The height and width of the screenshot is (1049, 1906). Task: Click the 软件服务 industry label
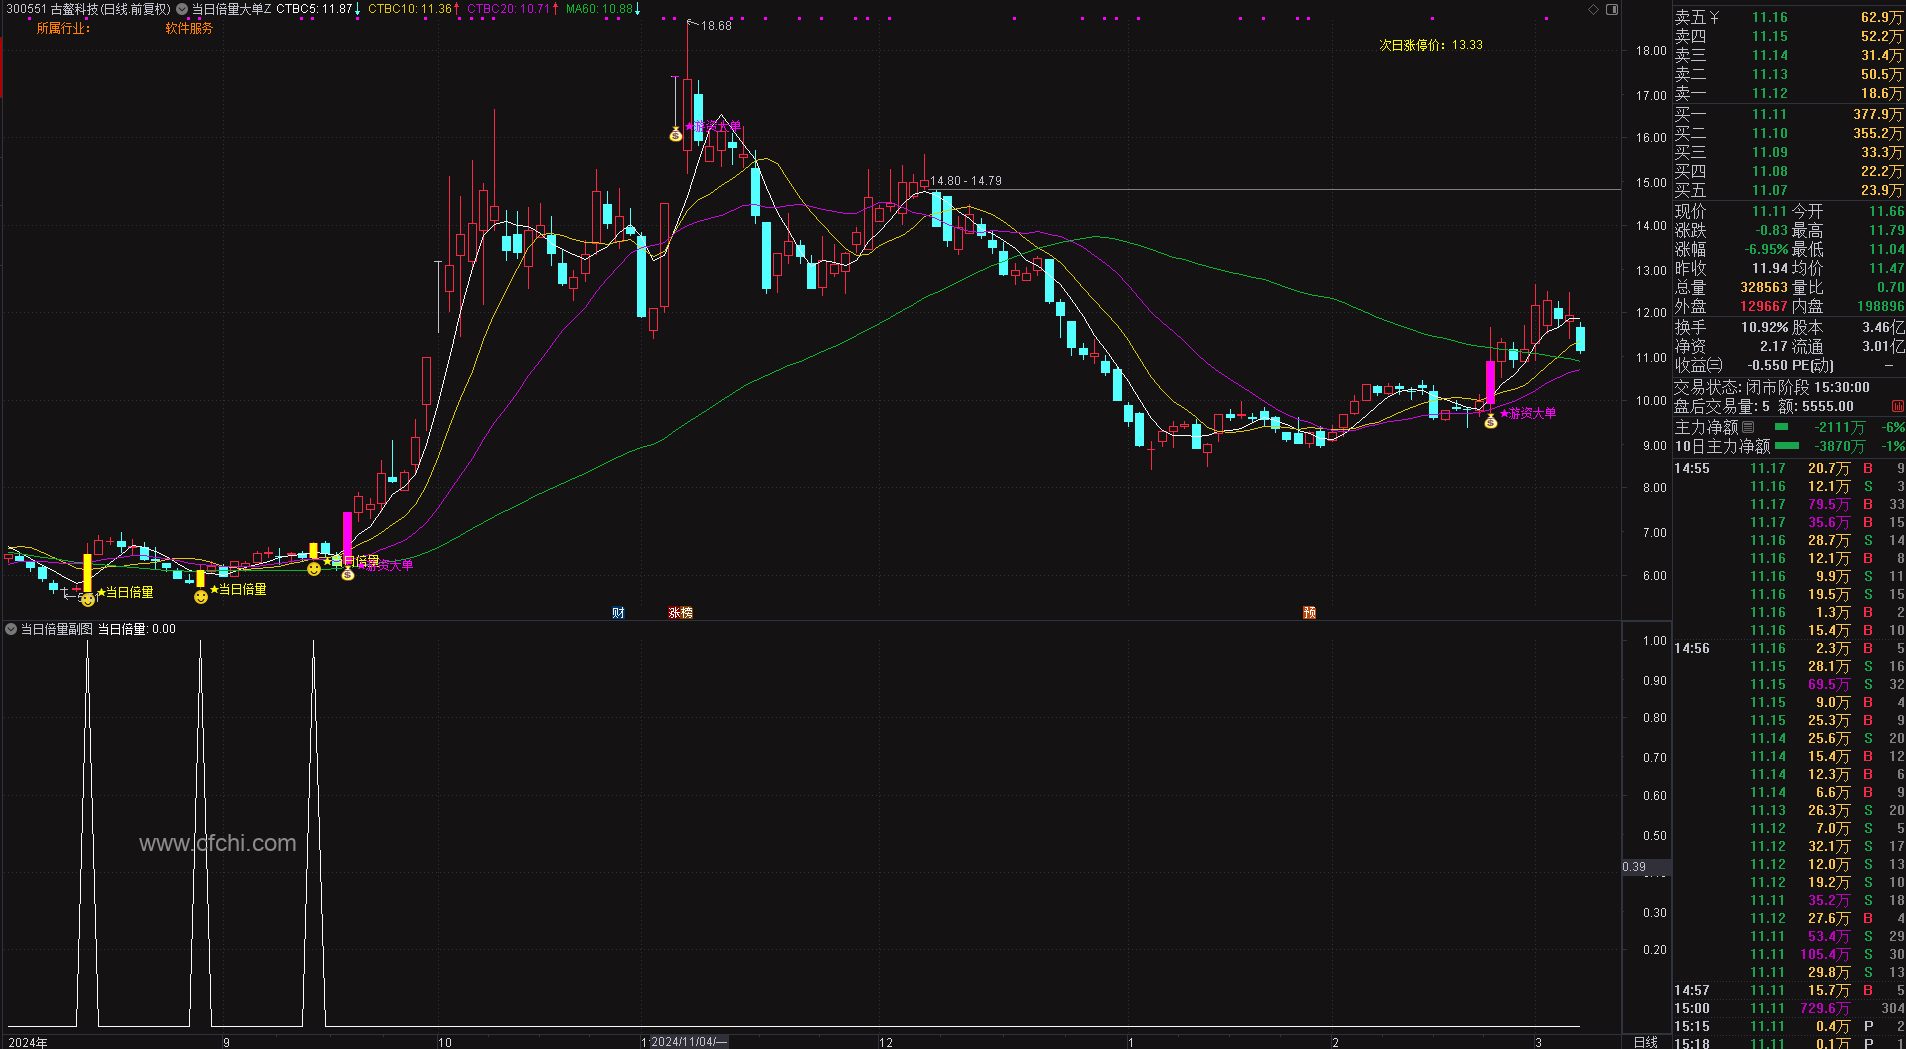pyautogui.click(x=189, y=28)
